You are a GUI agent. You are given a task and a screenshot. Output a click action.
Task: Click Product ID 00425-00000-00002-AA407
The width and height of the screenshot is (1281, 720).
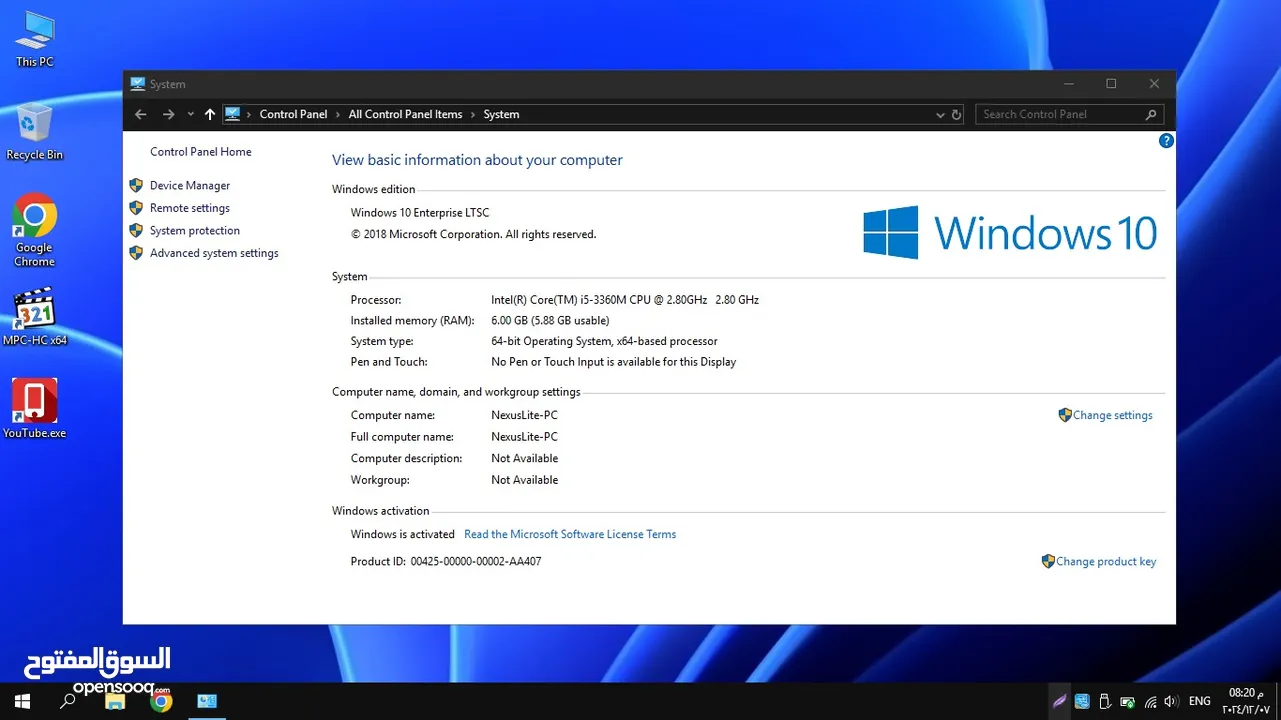click(476, 561)
